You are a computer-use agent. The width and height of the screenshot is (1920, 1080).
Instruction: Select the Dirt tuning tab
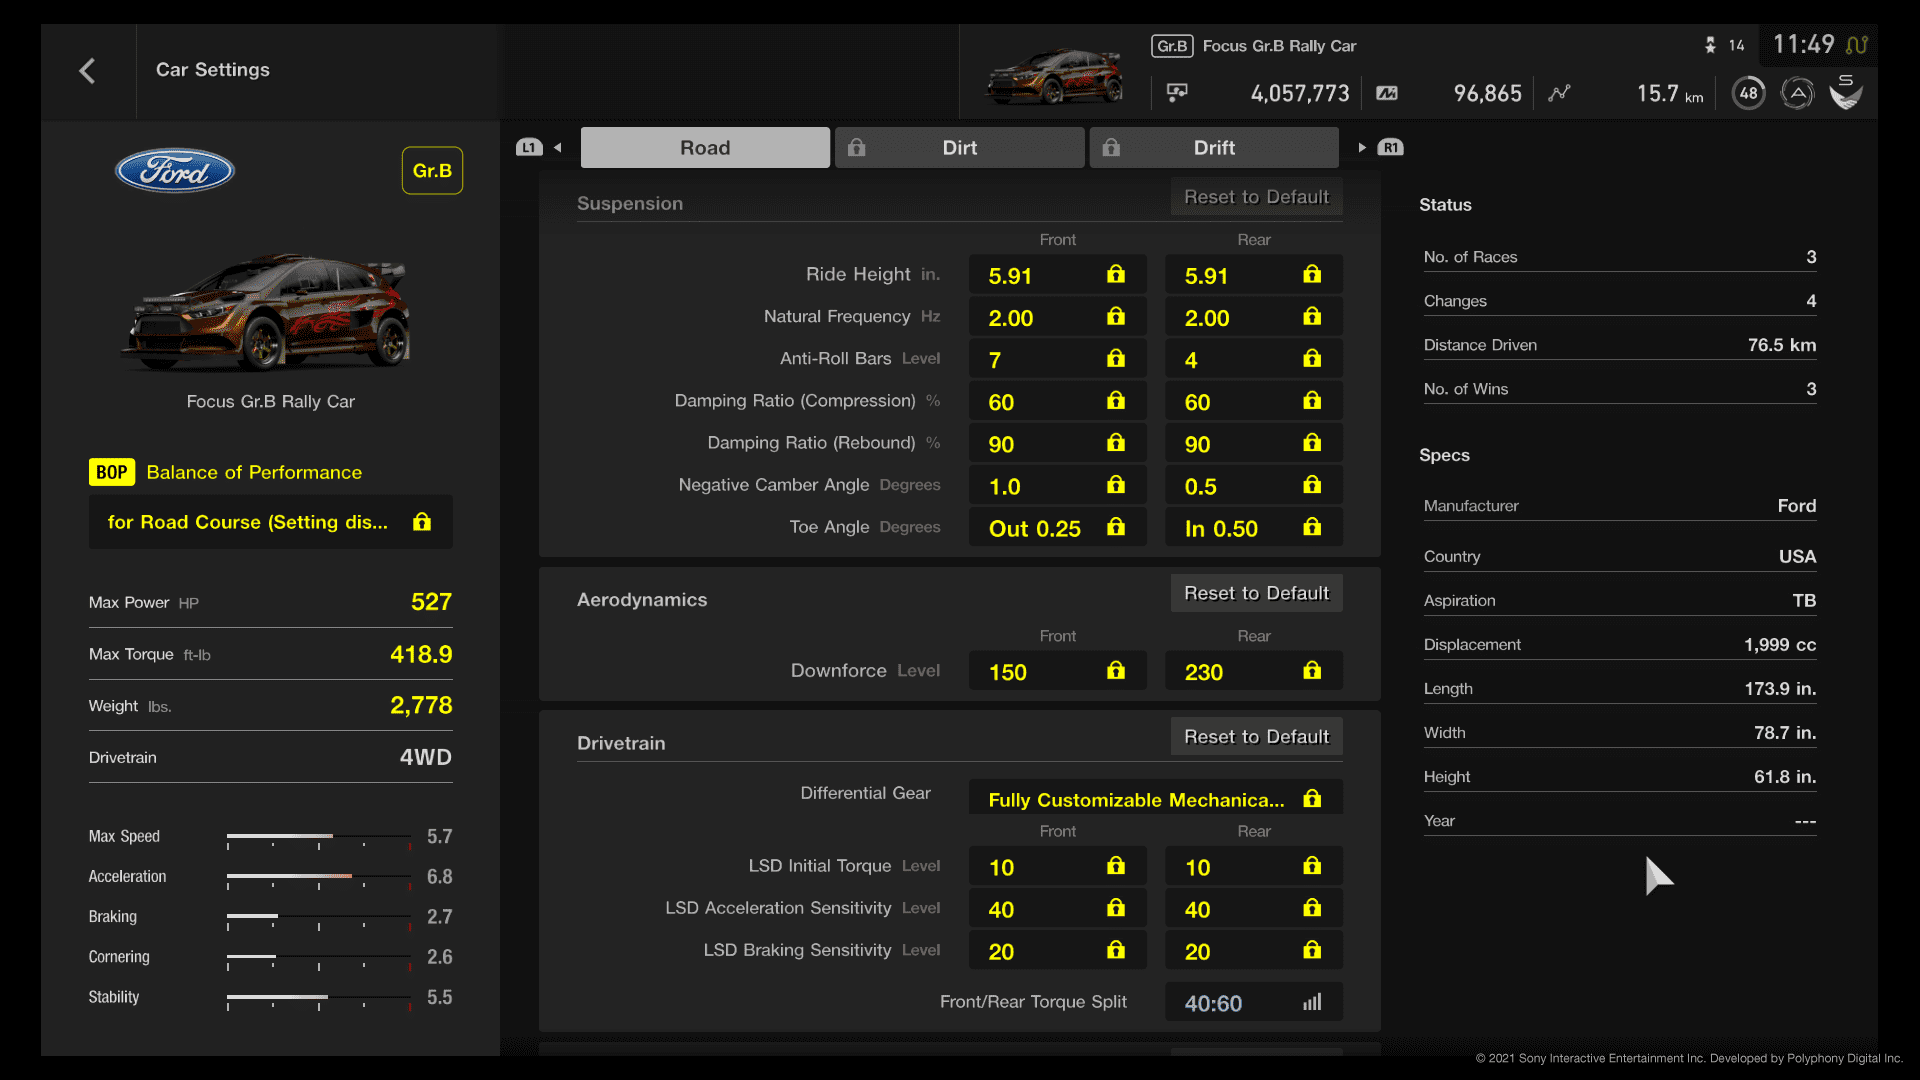[957, 146]
